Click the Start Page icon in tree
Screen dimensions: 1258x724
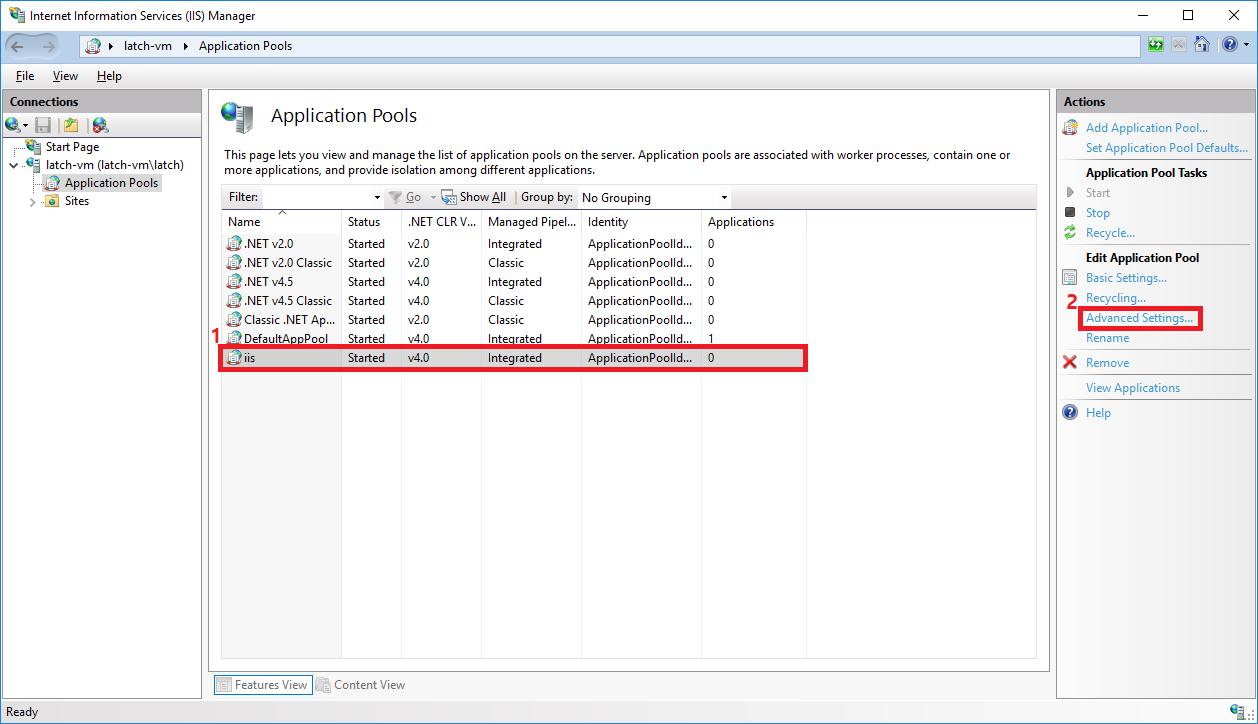34,147
